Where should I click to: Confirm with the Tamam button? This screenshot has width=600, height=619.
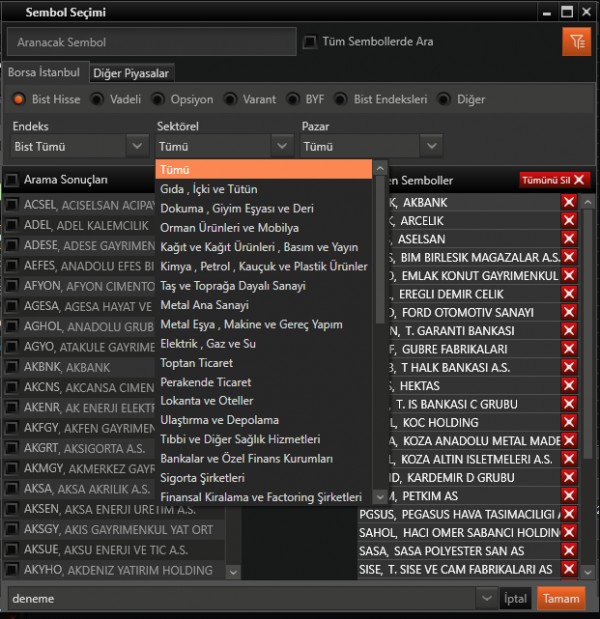[561, 598]
